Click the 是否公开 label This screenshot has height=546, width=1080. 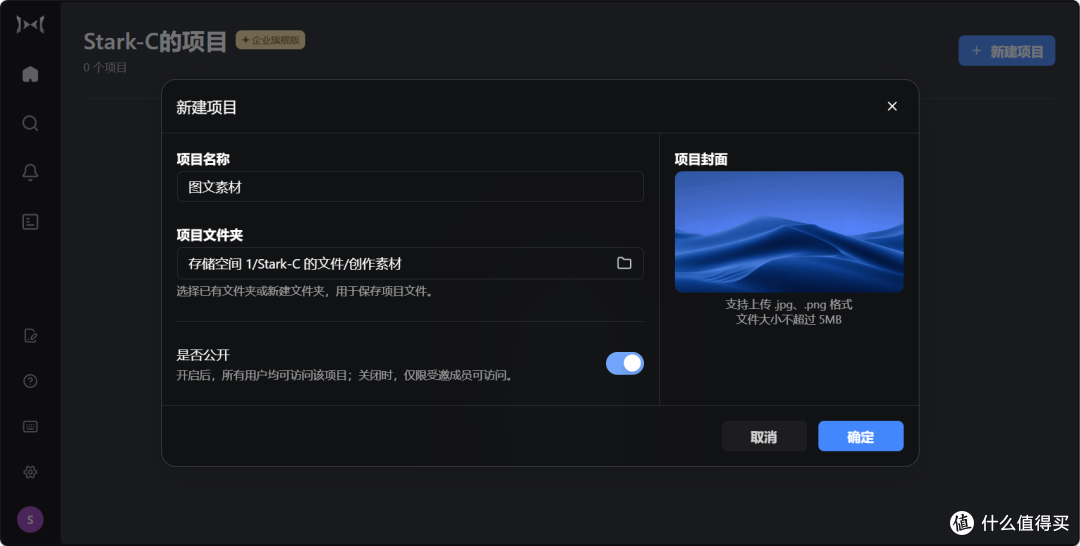tap(203, 355)
